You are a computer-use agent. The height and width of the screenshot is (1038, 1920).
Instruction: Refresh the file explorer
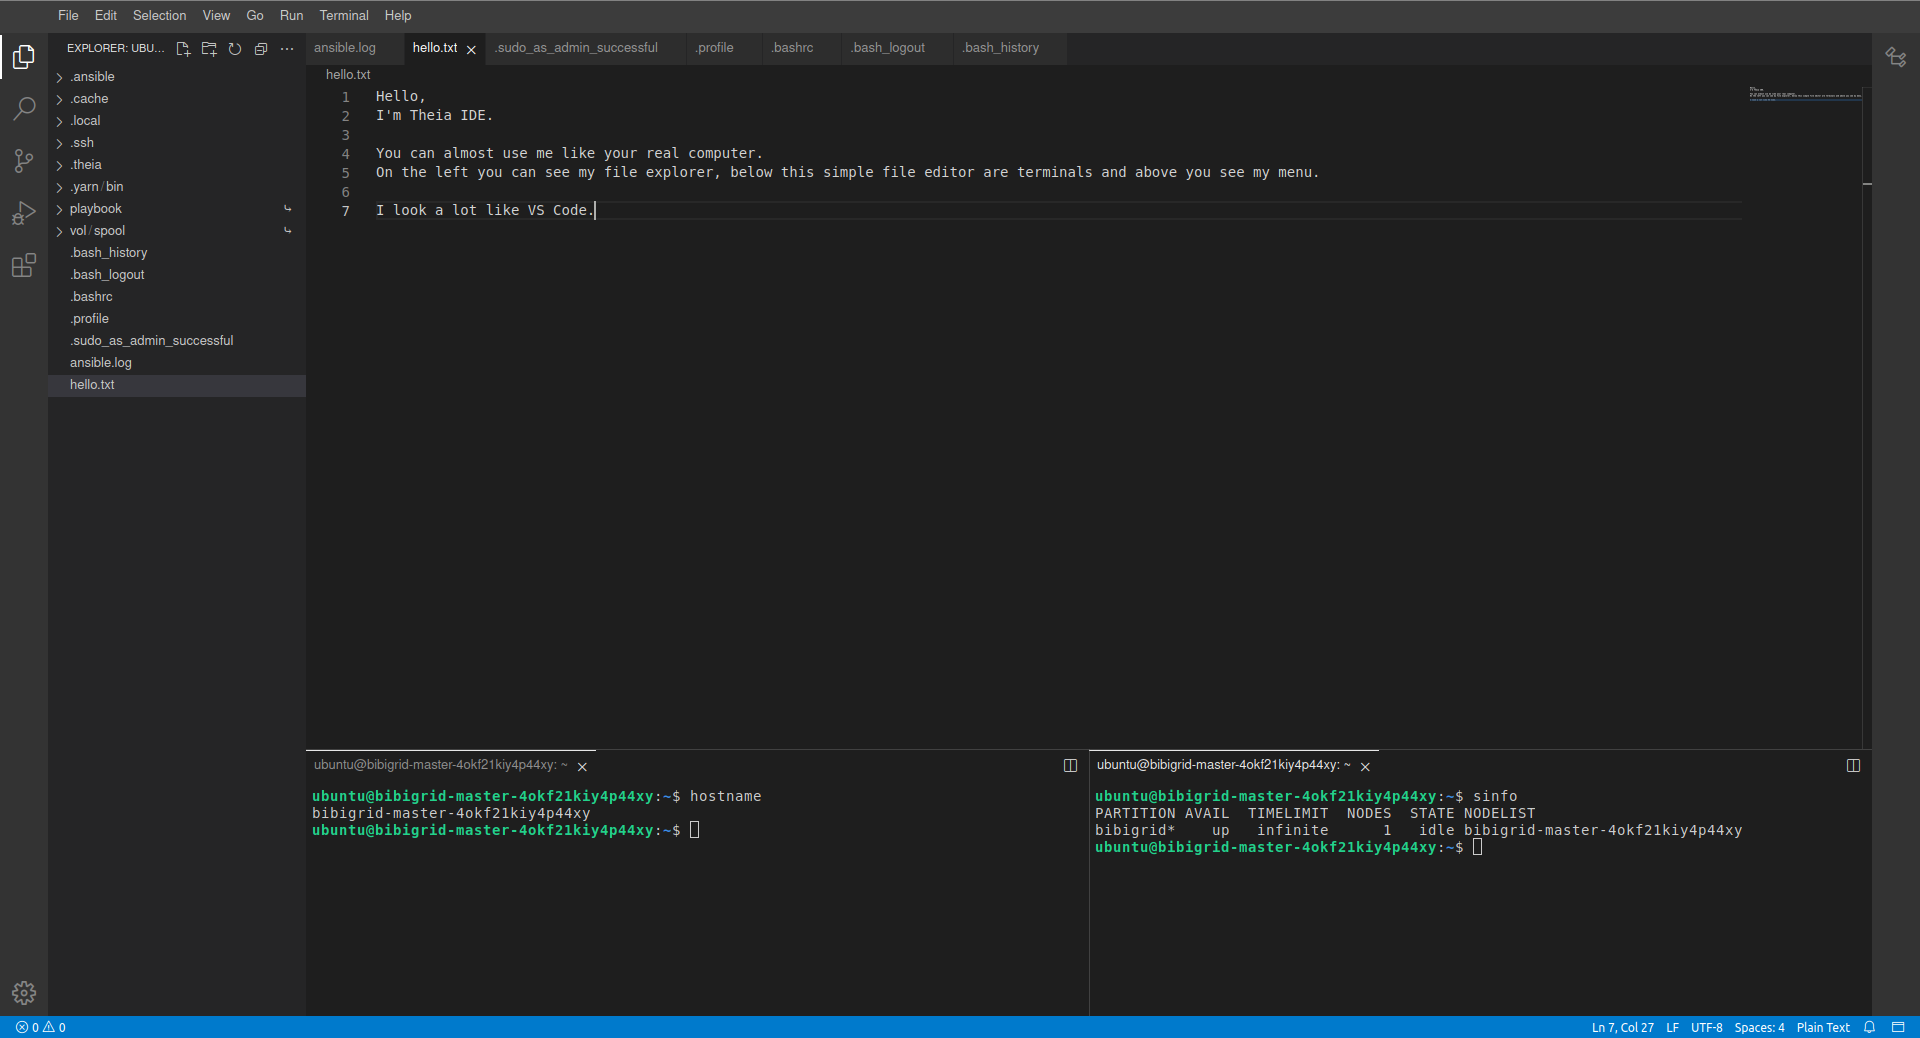pyautogui.click(x=235, y=49)
